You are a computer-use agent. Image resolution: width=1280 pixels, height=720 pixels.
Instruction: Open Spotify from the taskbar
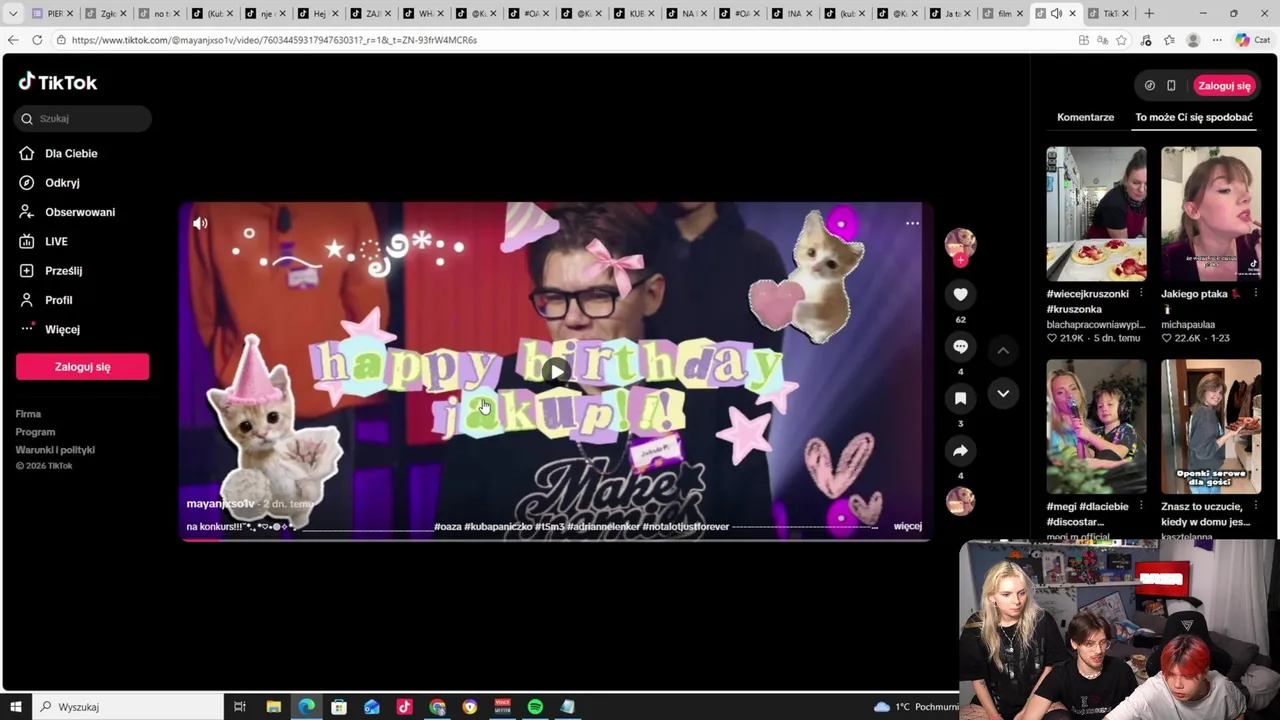535,707
